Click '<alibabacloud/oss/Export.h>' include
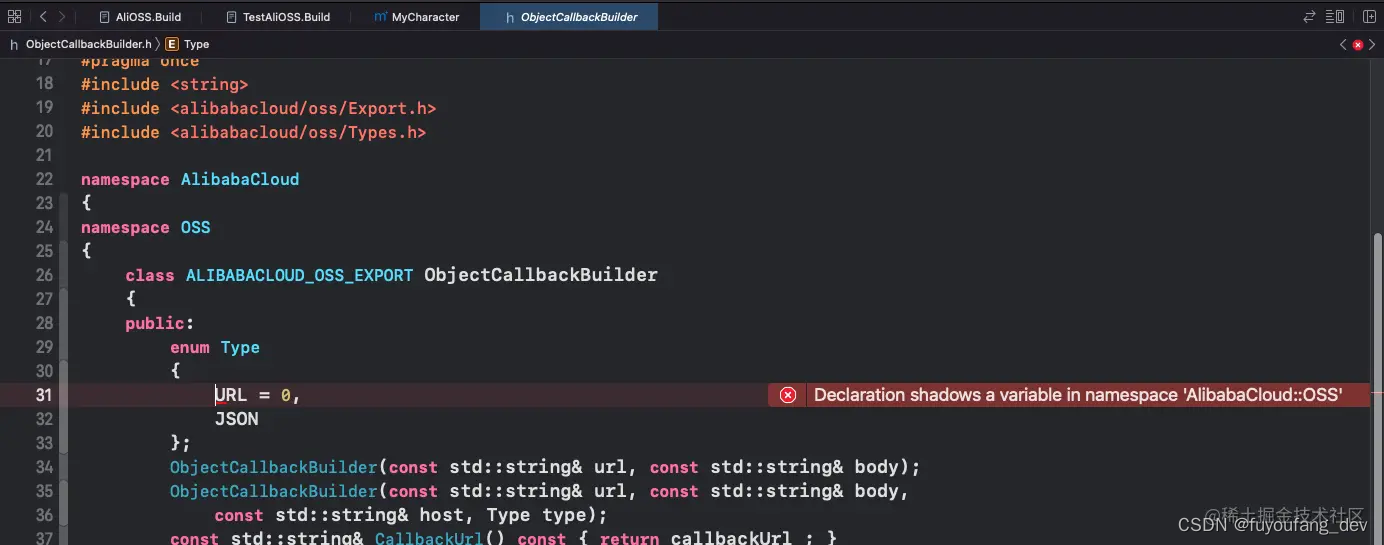This screenshot has width=1384, height=545. pos(303,108)
